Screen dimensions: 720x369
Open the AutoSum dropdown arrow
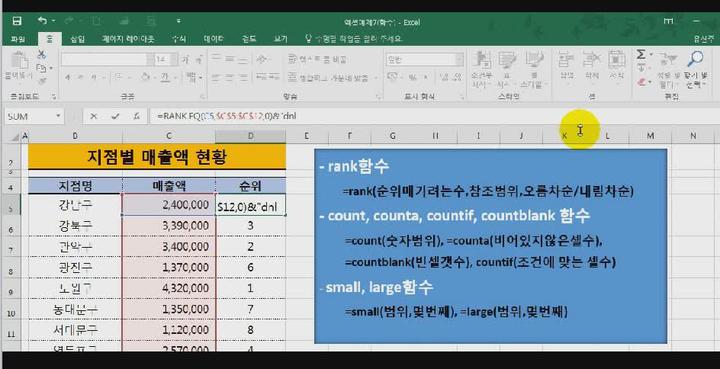(x=651, y=55)
